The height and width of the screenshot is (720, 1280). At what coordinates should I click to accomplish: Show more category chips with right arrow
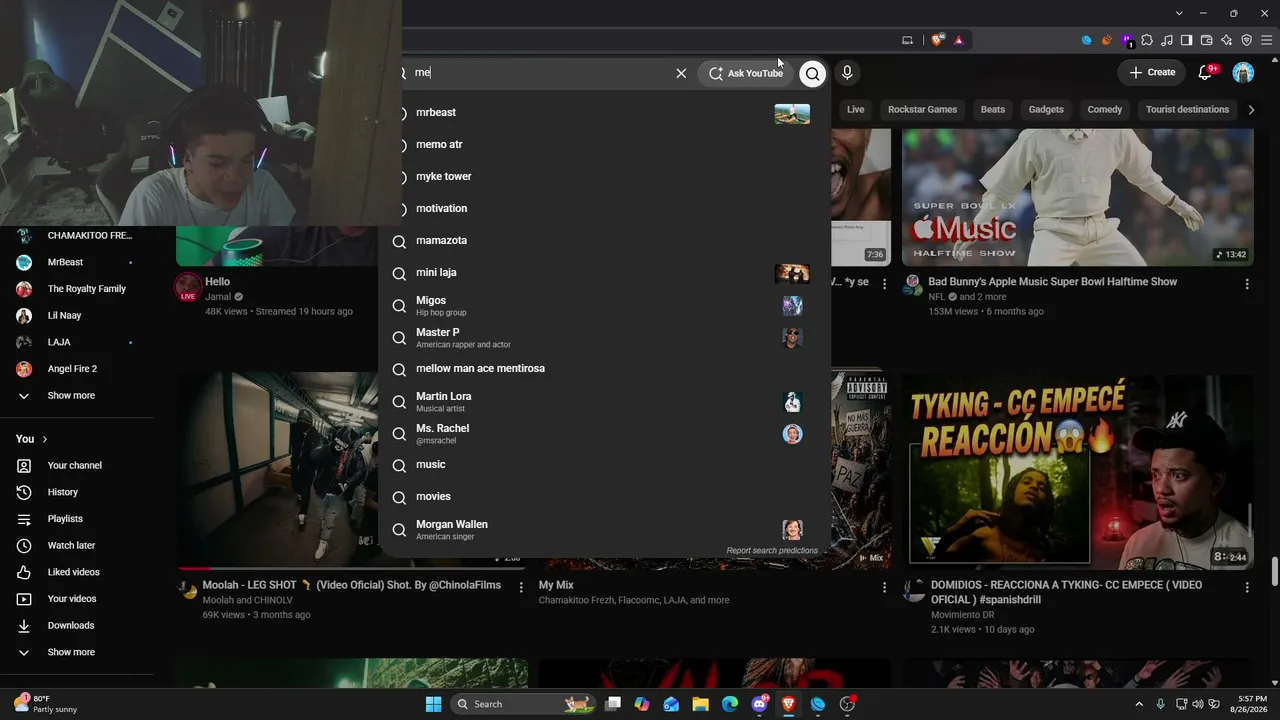(1251, 109)
